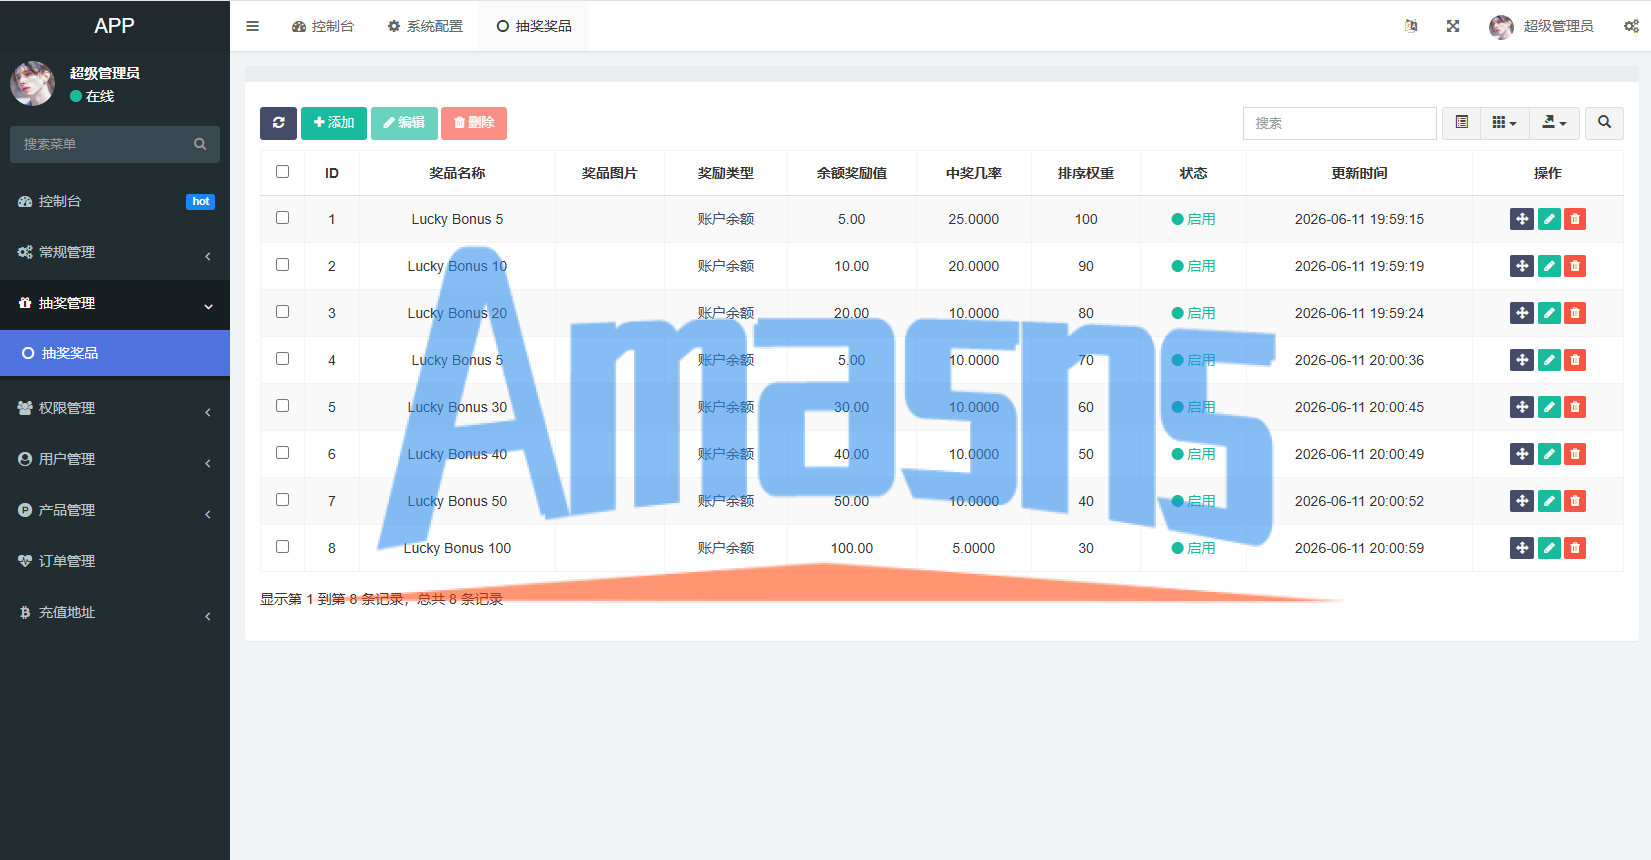1651x860 pixels.
Task: Open the top-right settings gears icon
Action: (1631, 26)
